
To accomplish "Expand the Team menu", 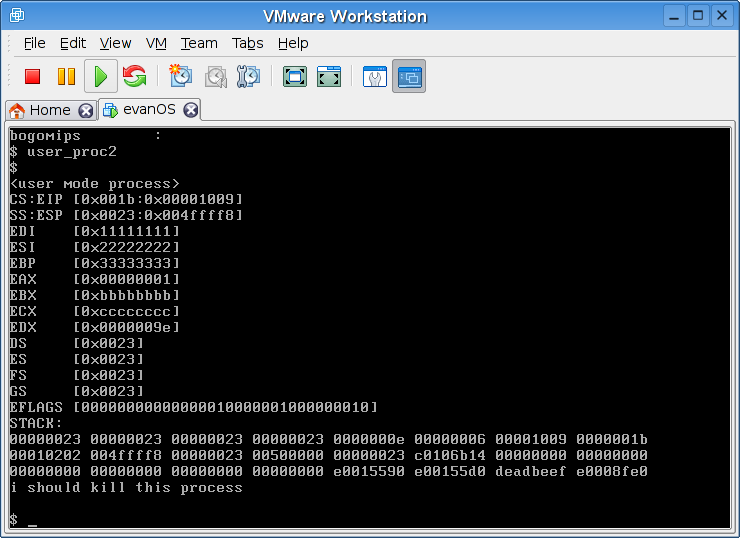I will 199,43.
